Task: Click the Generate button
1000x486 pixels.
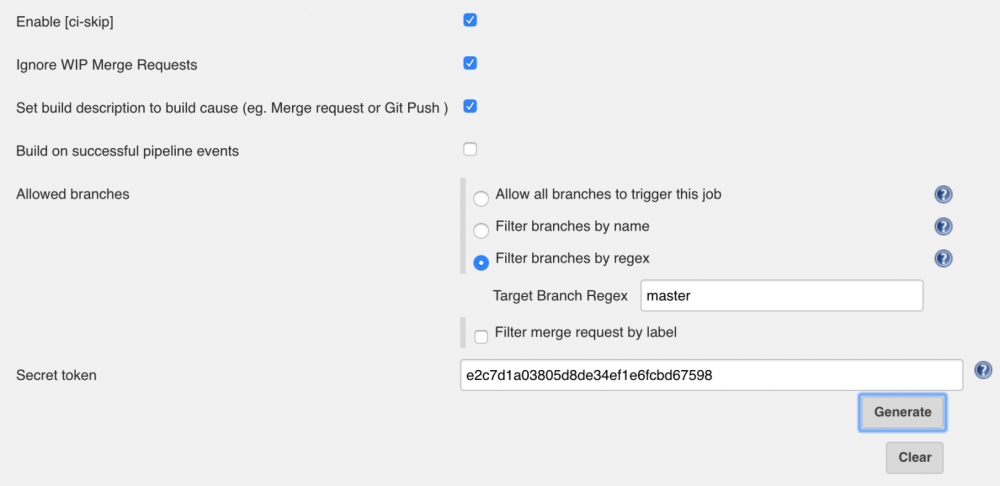Action: point(902,412)
